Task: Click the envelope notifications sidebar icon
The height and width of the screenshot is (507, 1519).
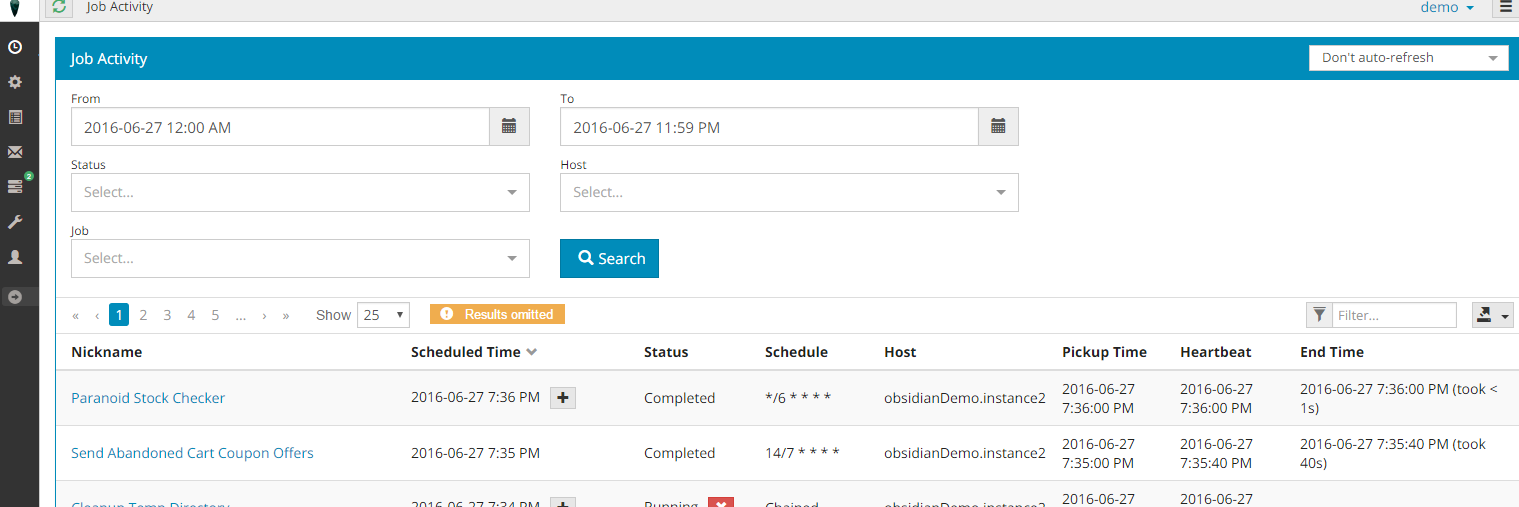Action: point(15,152)
